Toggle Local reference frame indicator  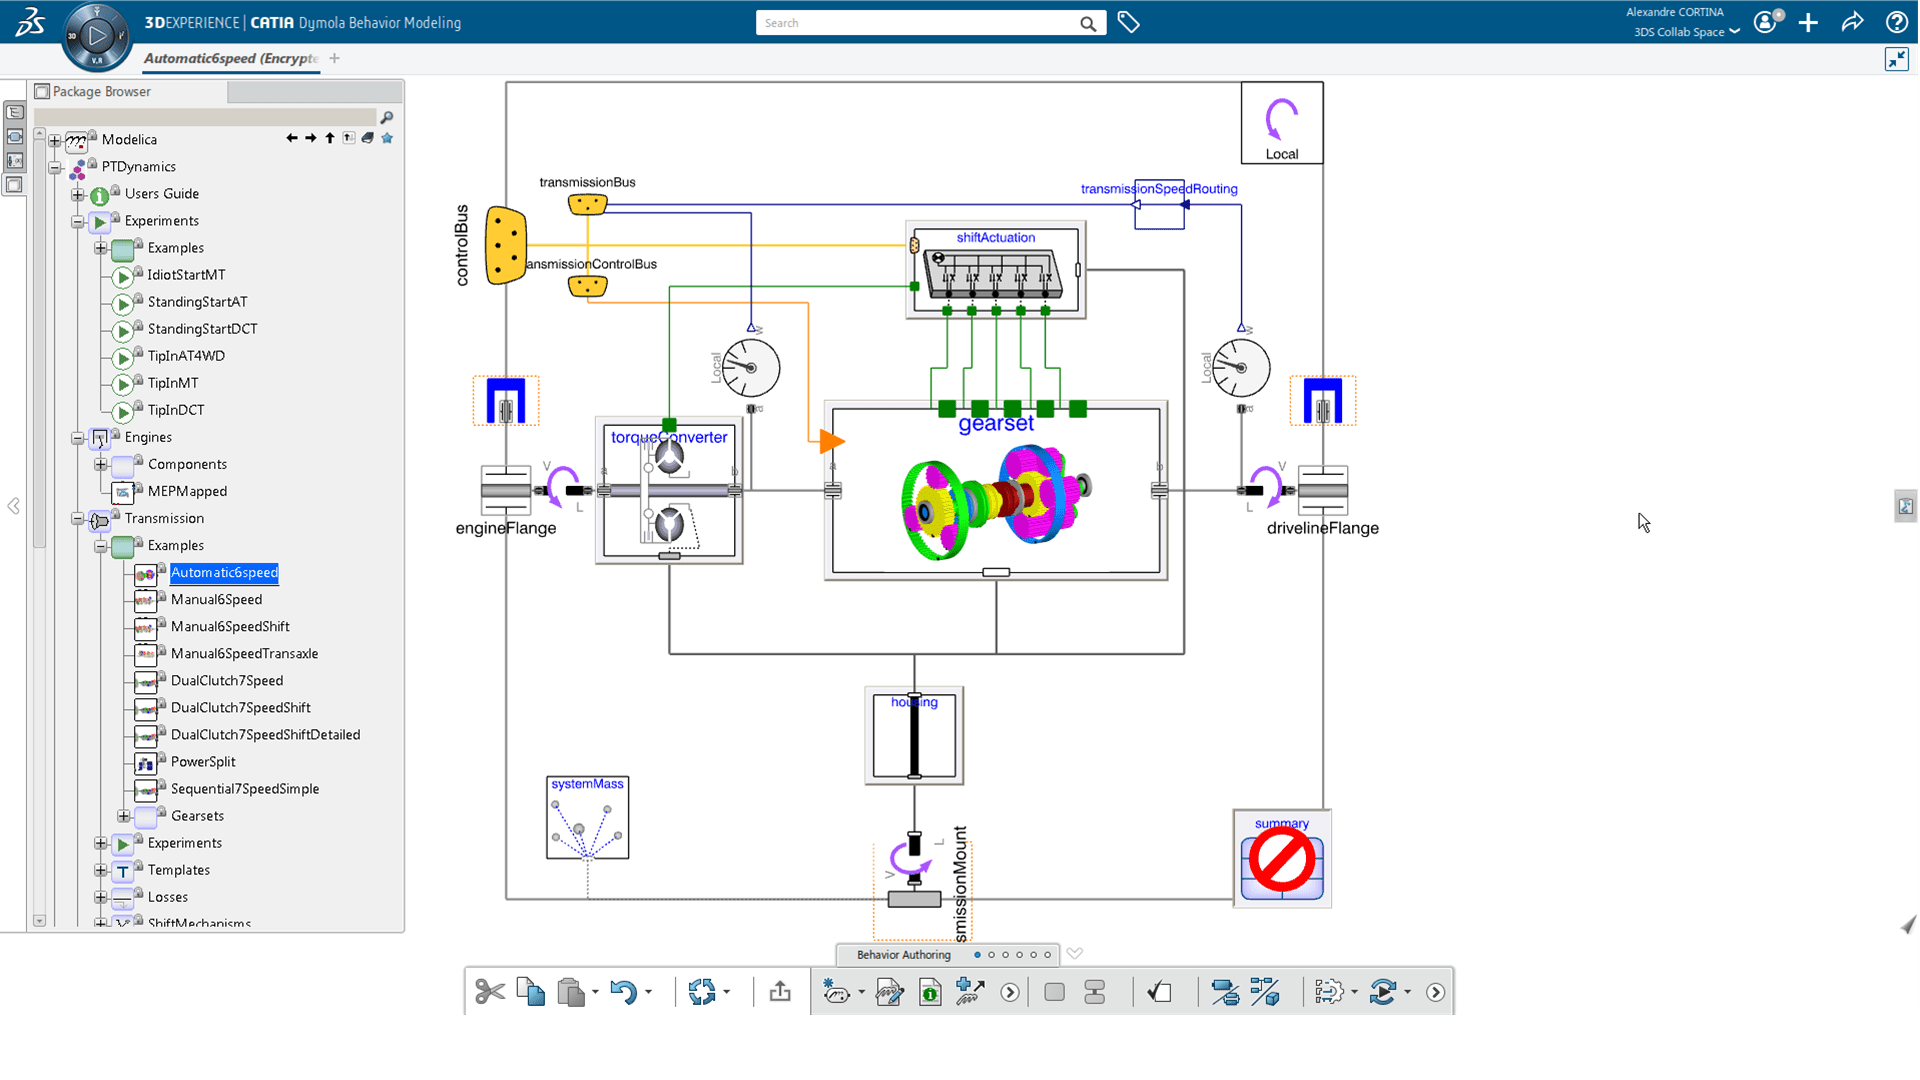pos(1280,127)
